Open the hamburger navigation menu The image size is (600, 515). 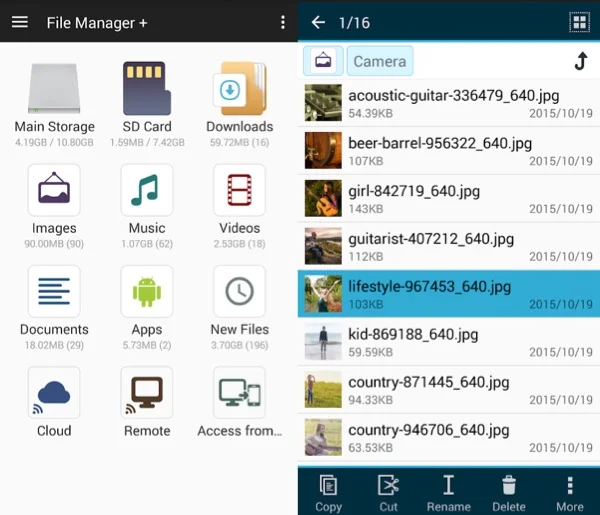point(20,22)
